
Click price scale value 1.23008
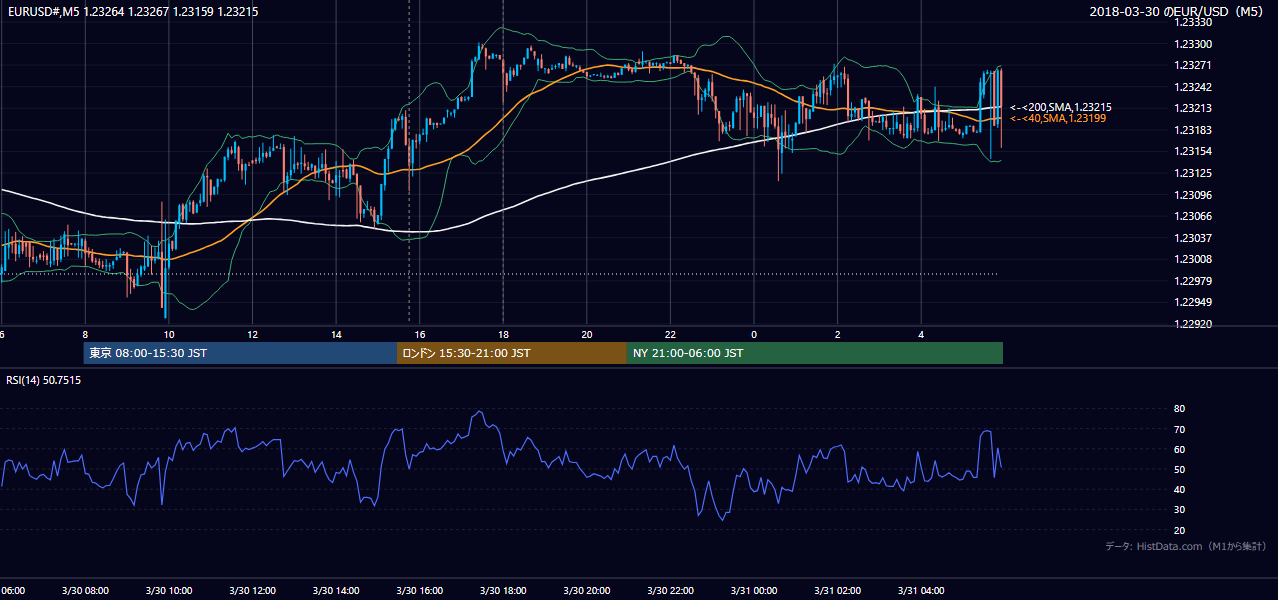[1193, 259]
